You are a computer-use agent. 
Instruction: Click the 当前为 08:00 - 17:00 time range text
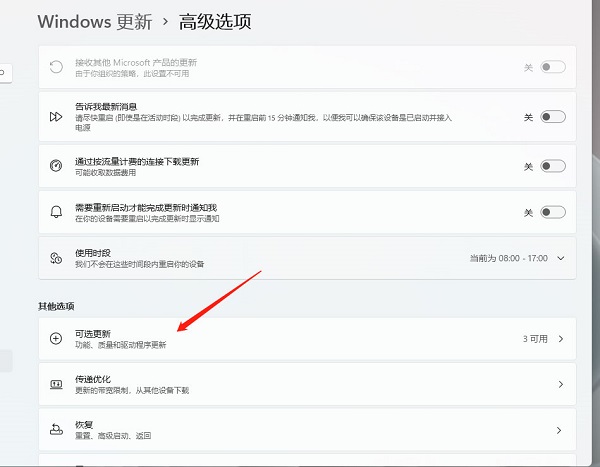click(508, 258)
